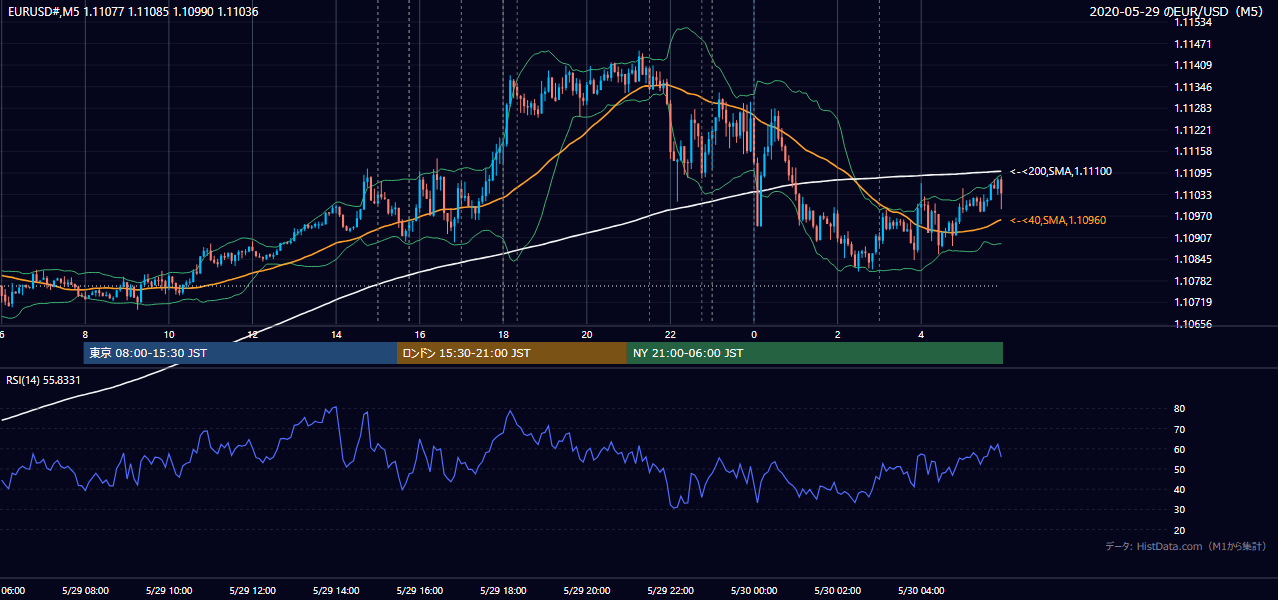Viewport: 1278px width, 600px height.
Task: Click RSI scale value 80
Action: point(1180,409)
